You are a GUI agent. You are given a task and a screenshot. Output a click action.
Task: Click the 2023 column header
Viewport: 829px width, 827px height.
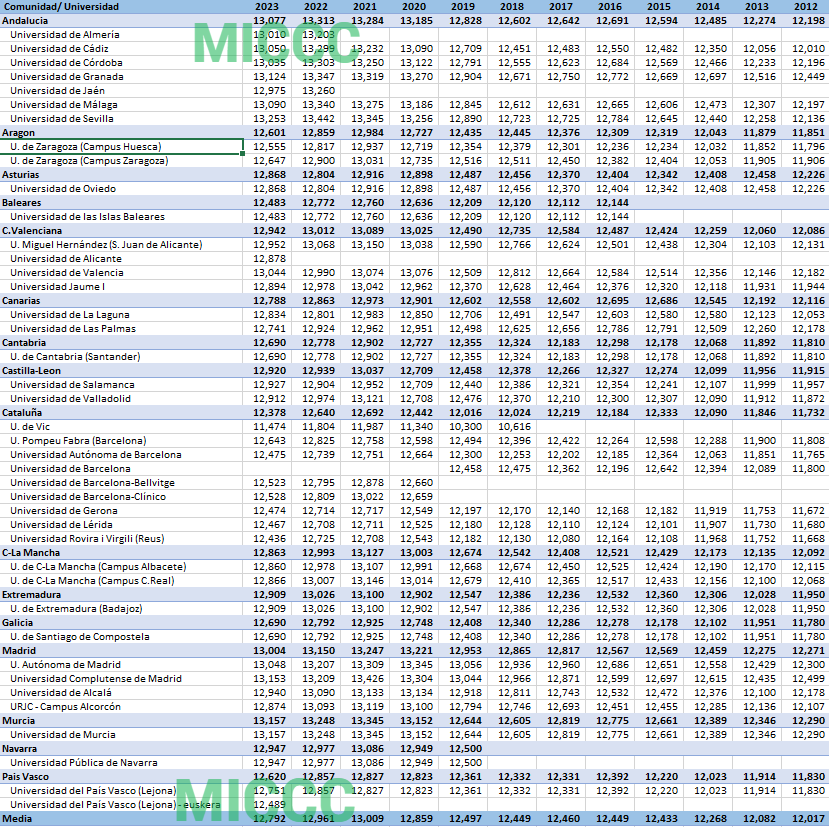[266, 7]
